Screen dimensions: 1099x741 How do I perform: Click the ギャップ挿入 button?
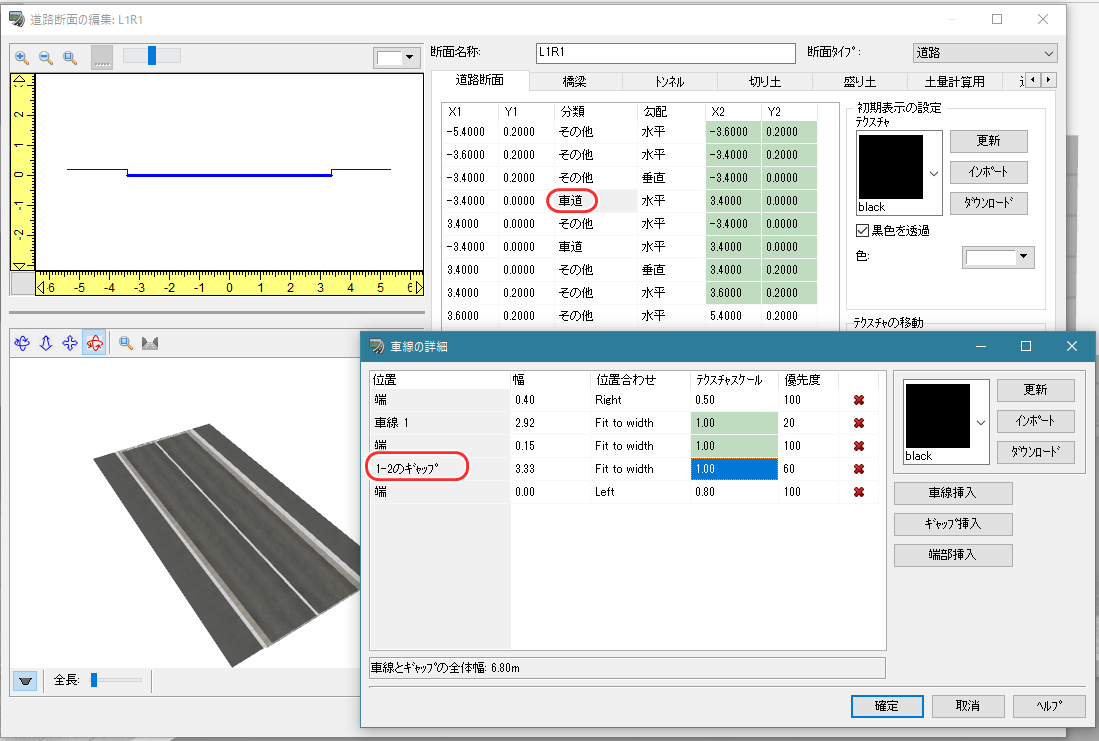[x=953, y=524]
